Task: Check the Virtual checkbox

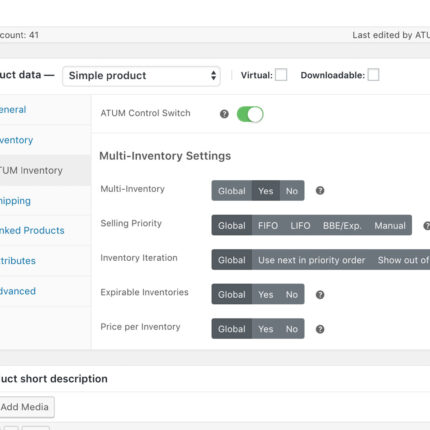Action: (281, 75)
